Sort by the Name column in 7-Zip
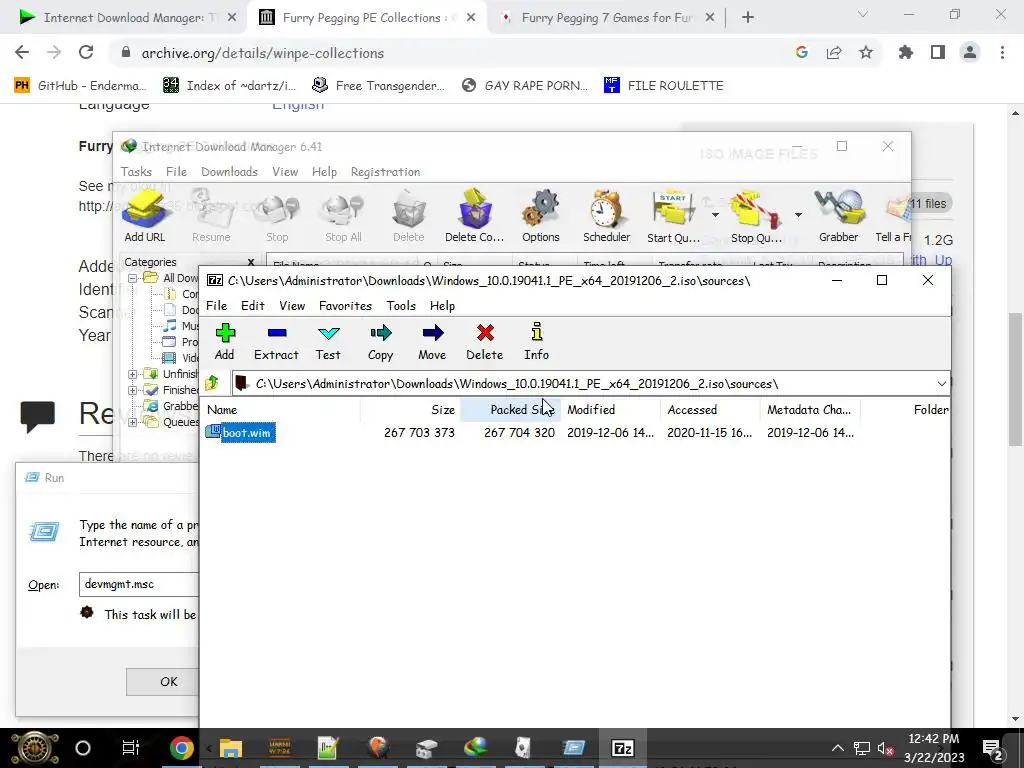Image resolution: width=1024 pixels, height=768 pixels. click(x=281, y=409)
